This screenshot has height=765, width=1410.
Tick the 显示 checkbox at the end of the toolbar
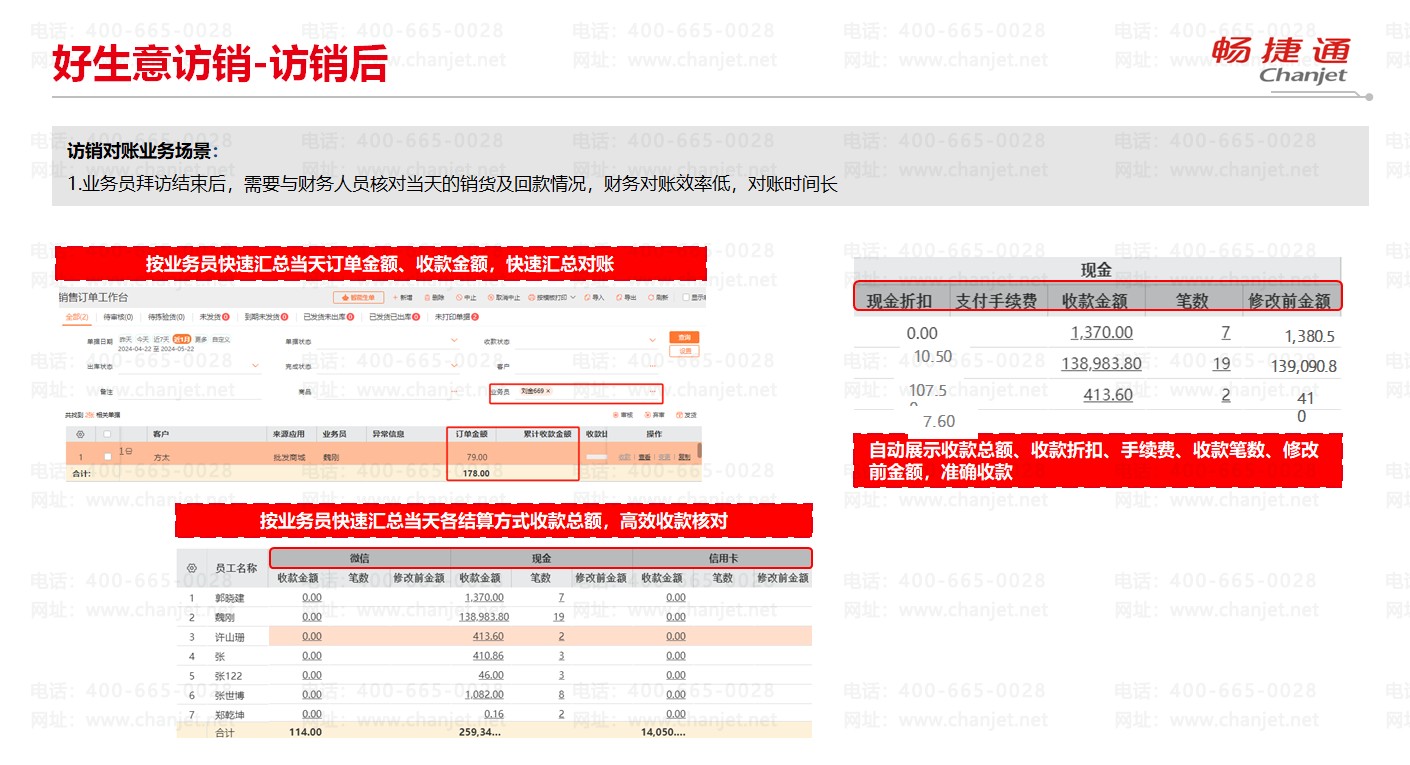[686, 298]
